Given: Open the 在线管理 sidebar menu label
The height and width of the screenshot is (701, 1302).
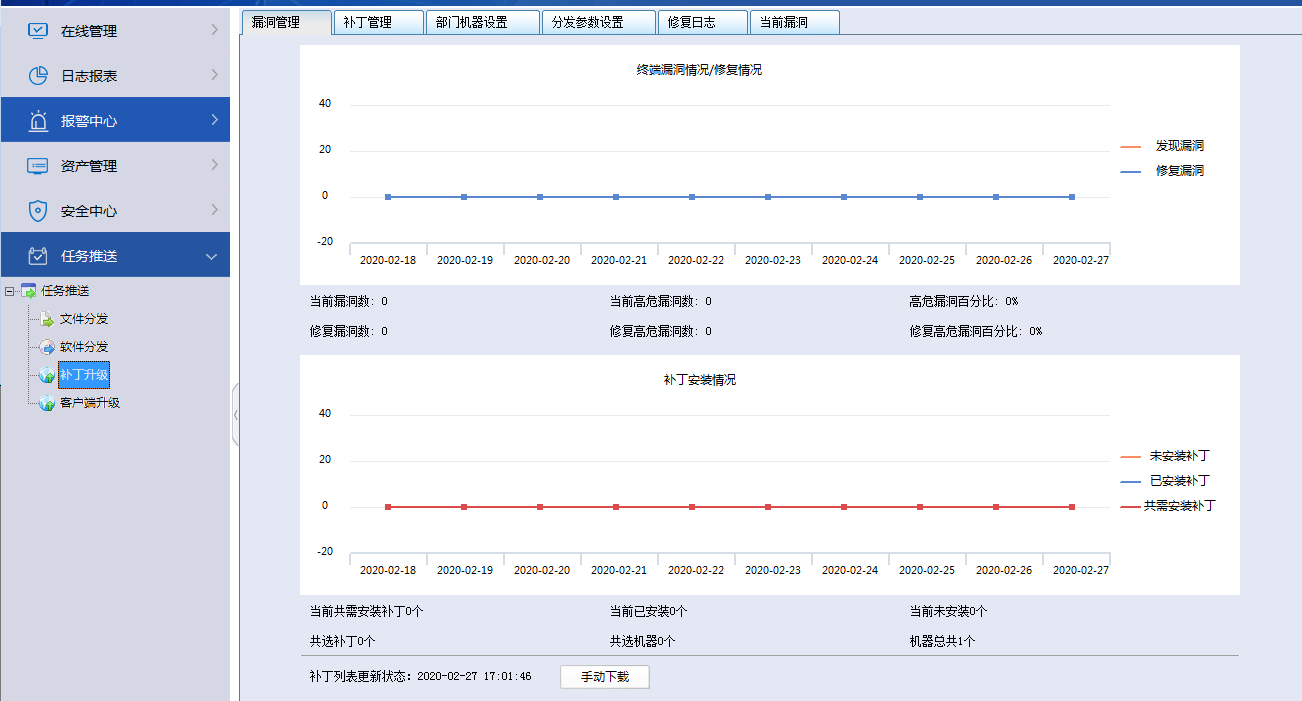Looking at the screenshot, I should point(89,31).
